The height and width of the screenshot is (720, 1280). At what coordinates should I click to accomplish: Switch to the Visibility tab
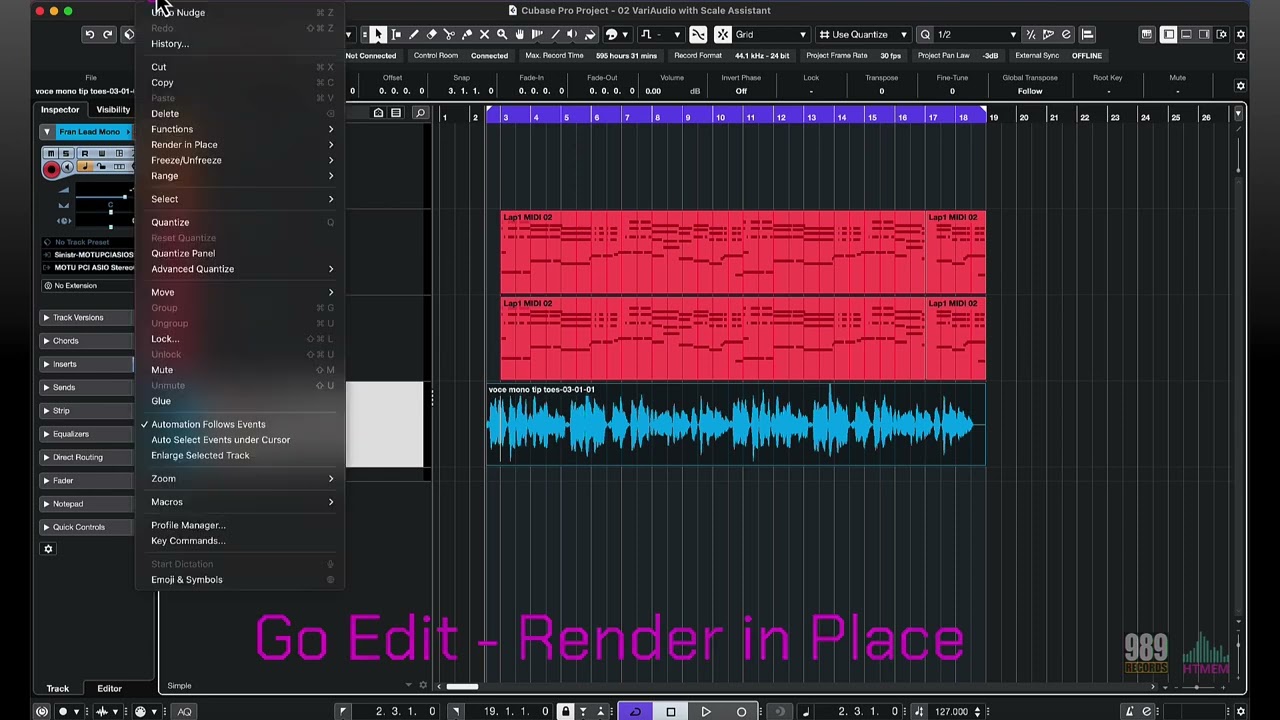pos(113,110)
